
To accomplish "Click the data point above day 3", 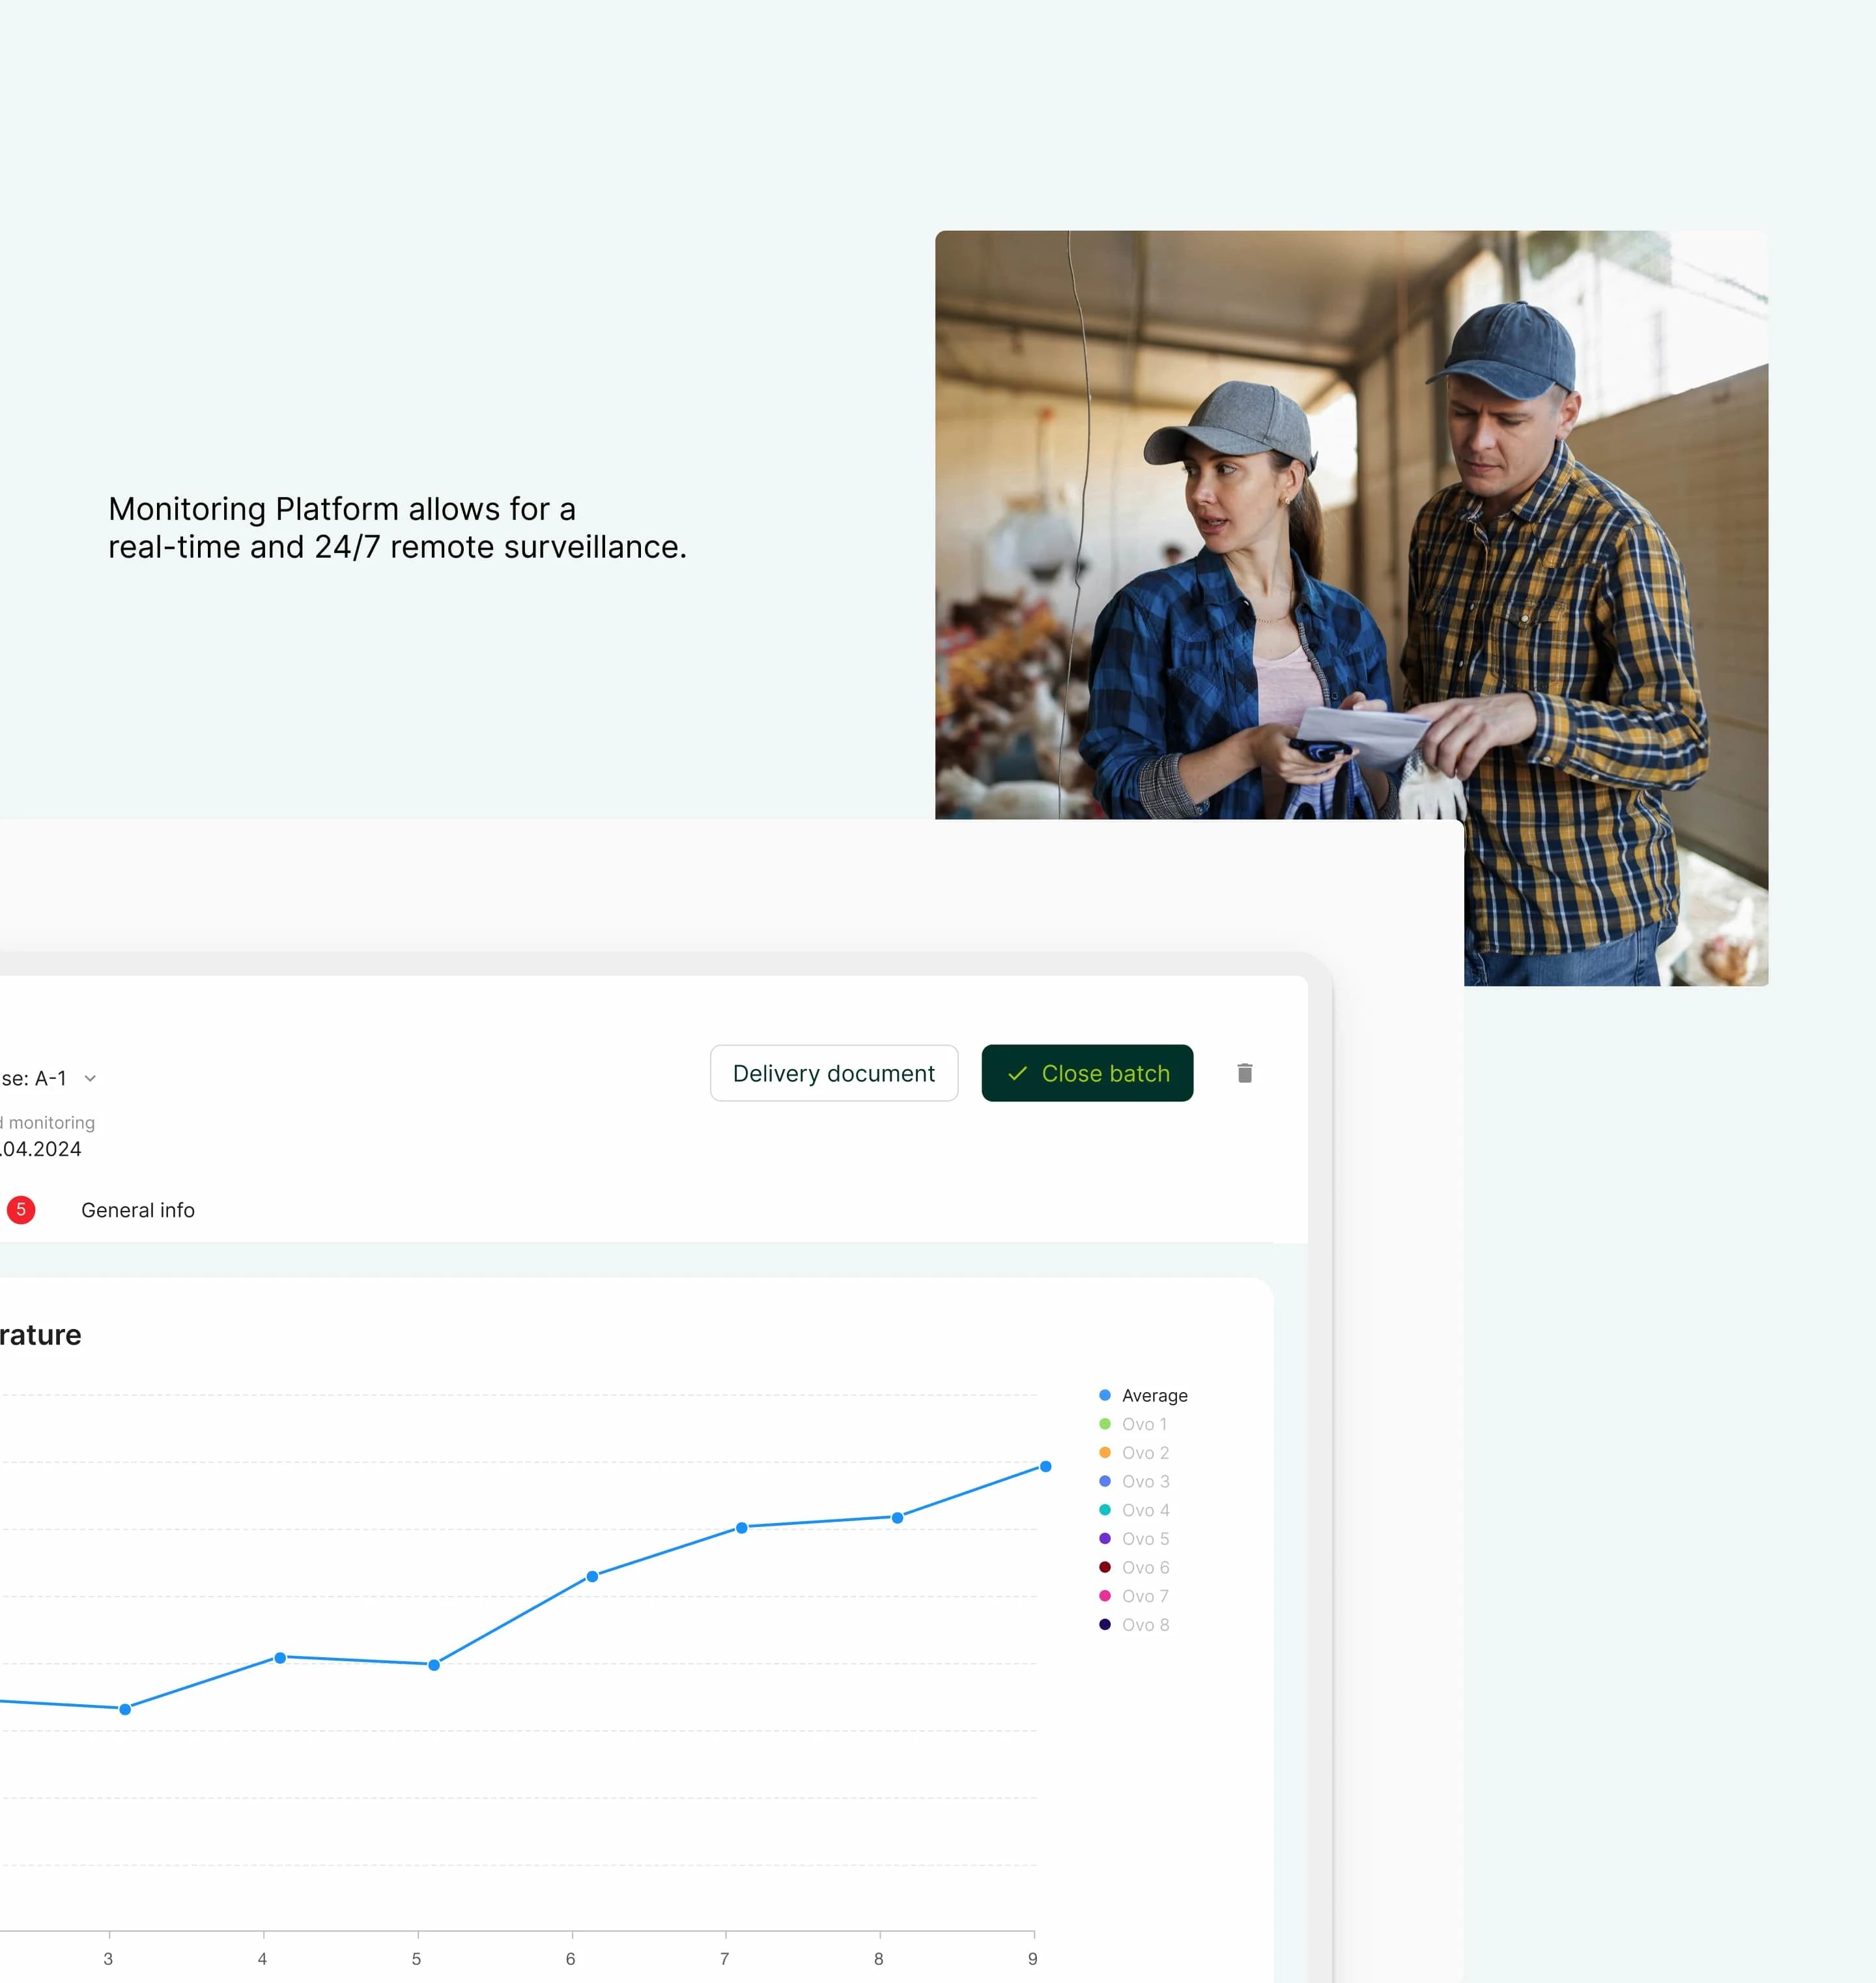I will (x=125, y=1709).
